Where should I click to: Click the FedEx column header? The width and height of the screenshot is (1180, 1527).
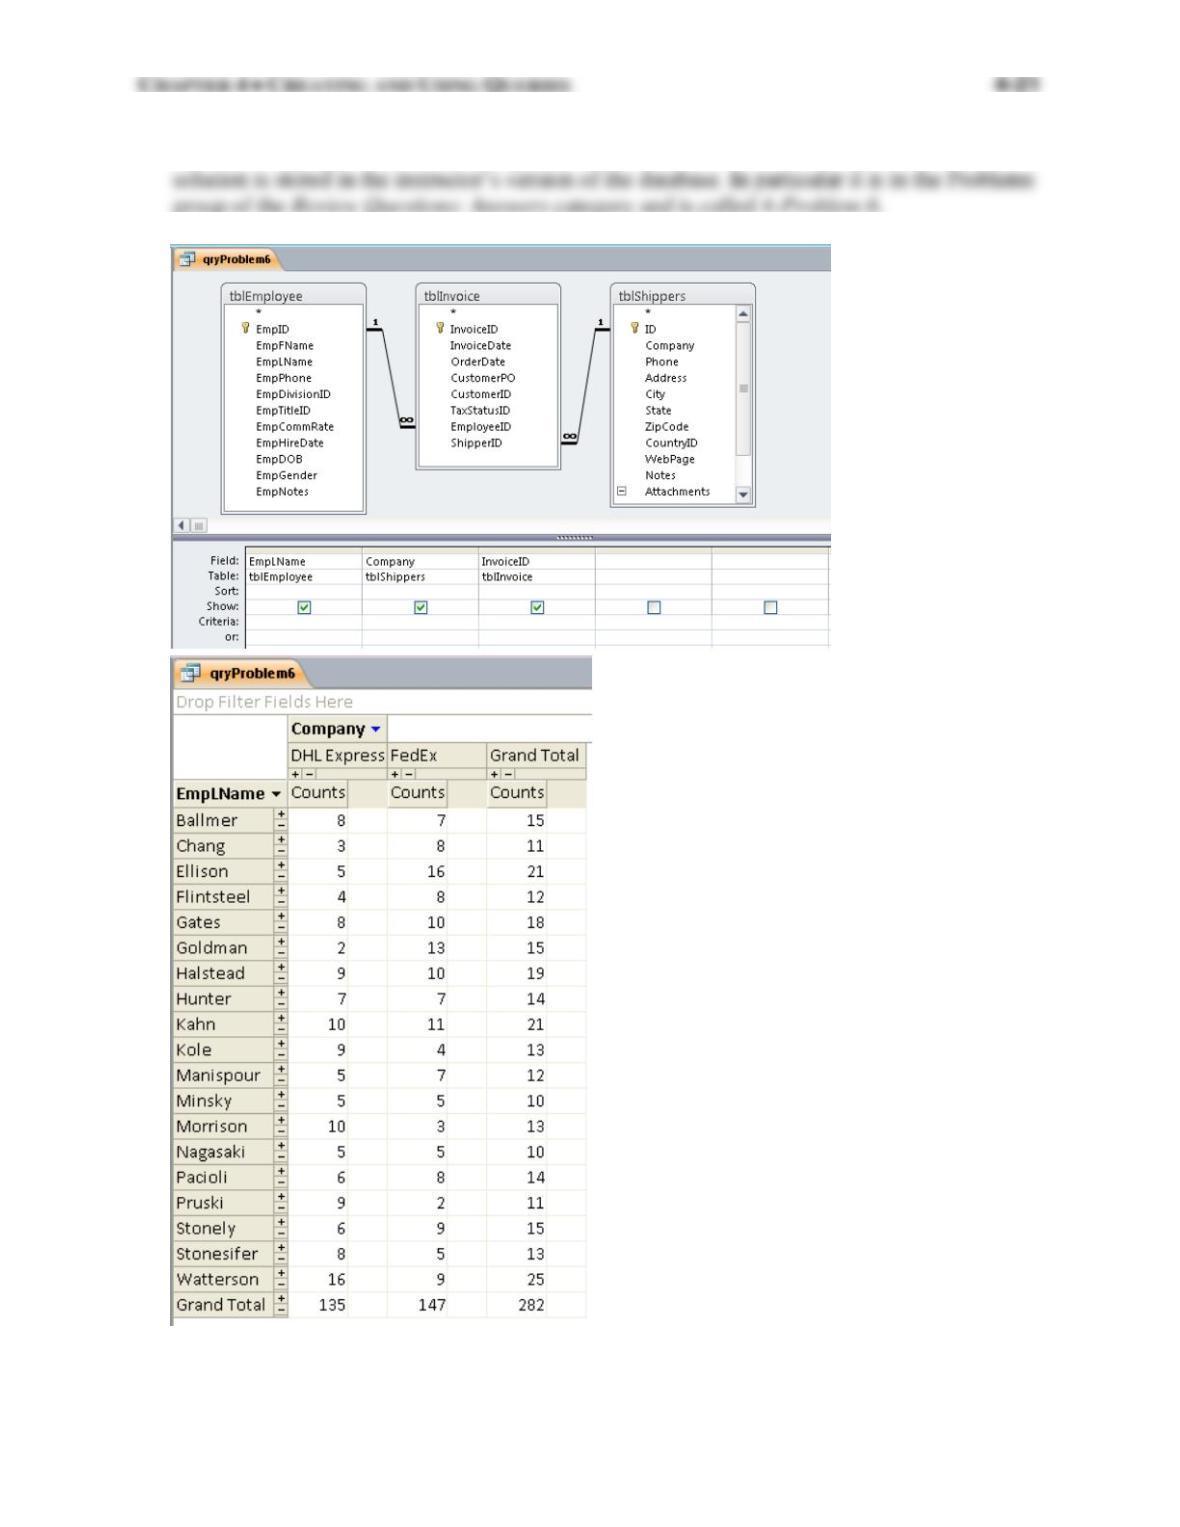(x=437, y=755)
